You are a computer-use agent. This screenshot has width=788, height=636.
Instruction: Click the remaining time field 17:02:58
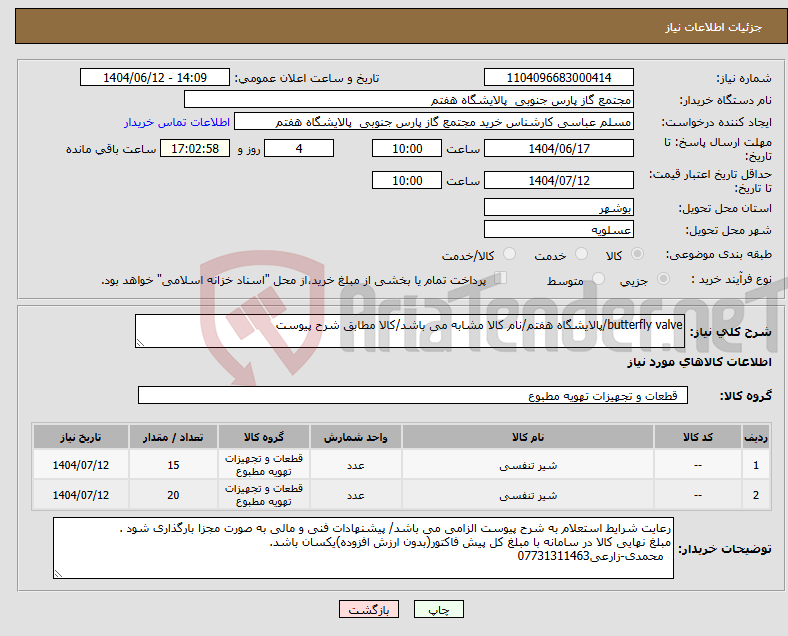[x=195, y=149]
